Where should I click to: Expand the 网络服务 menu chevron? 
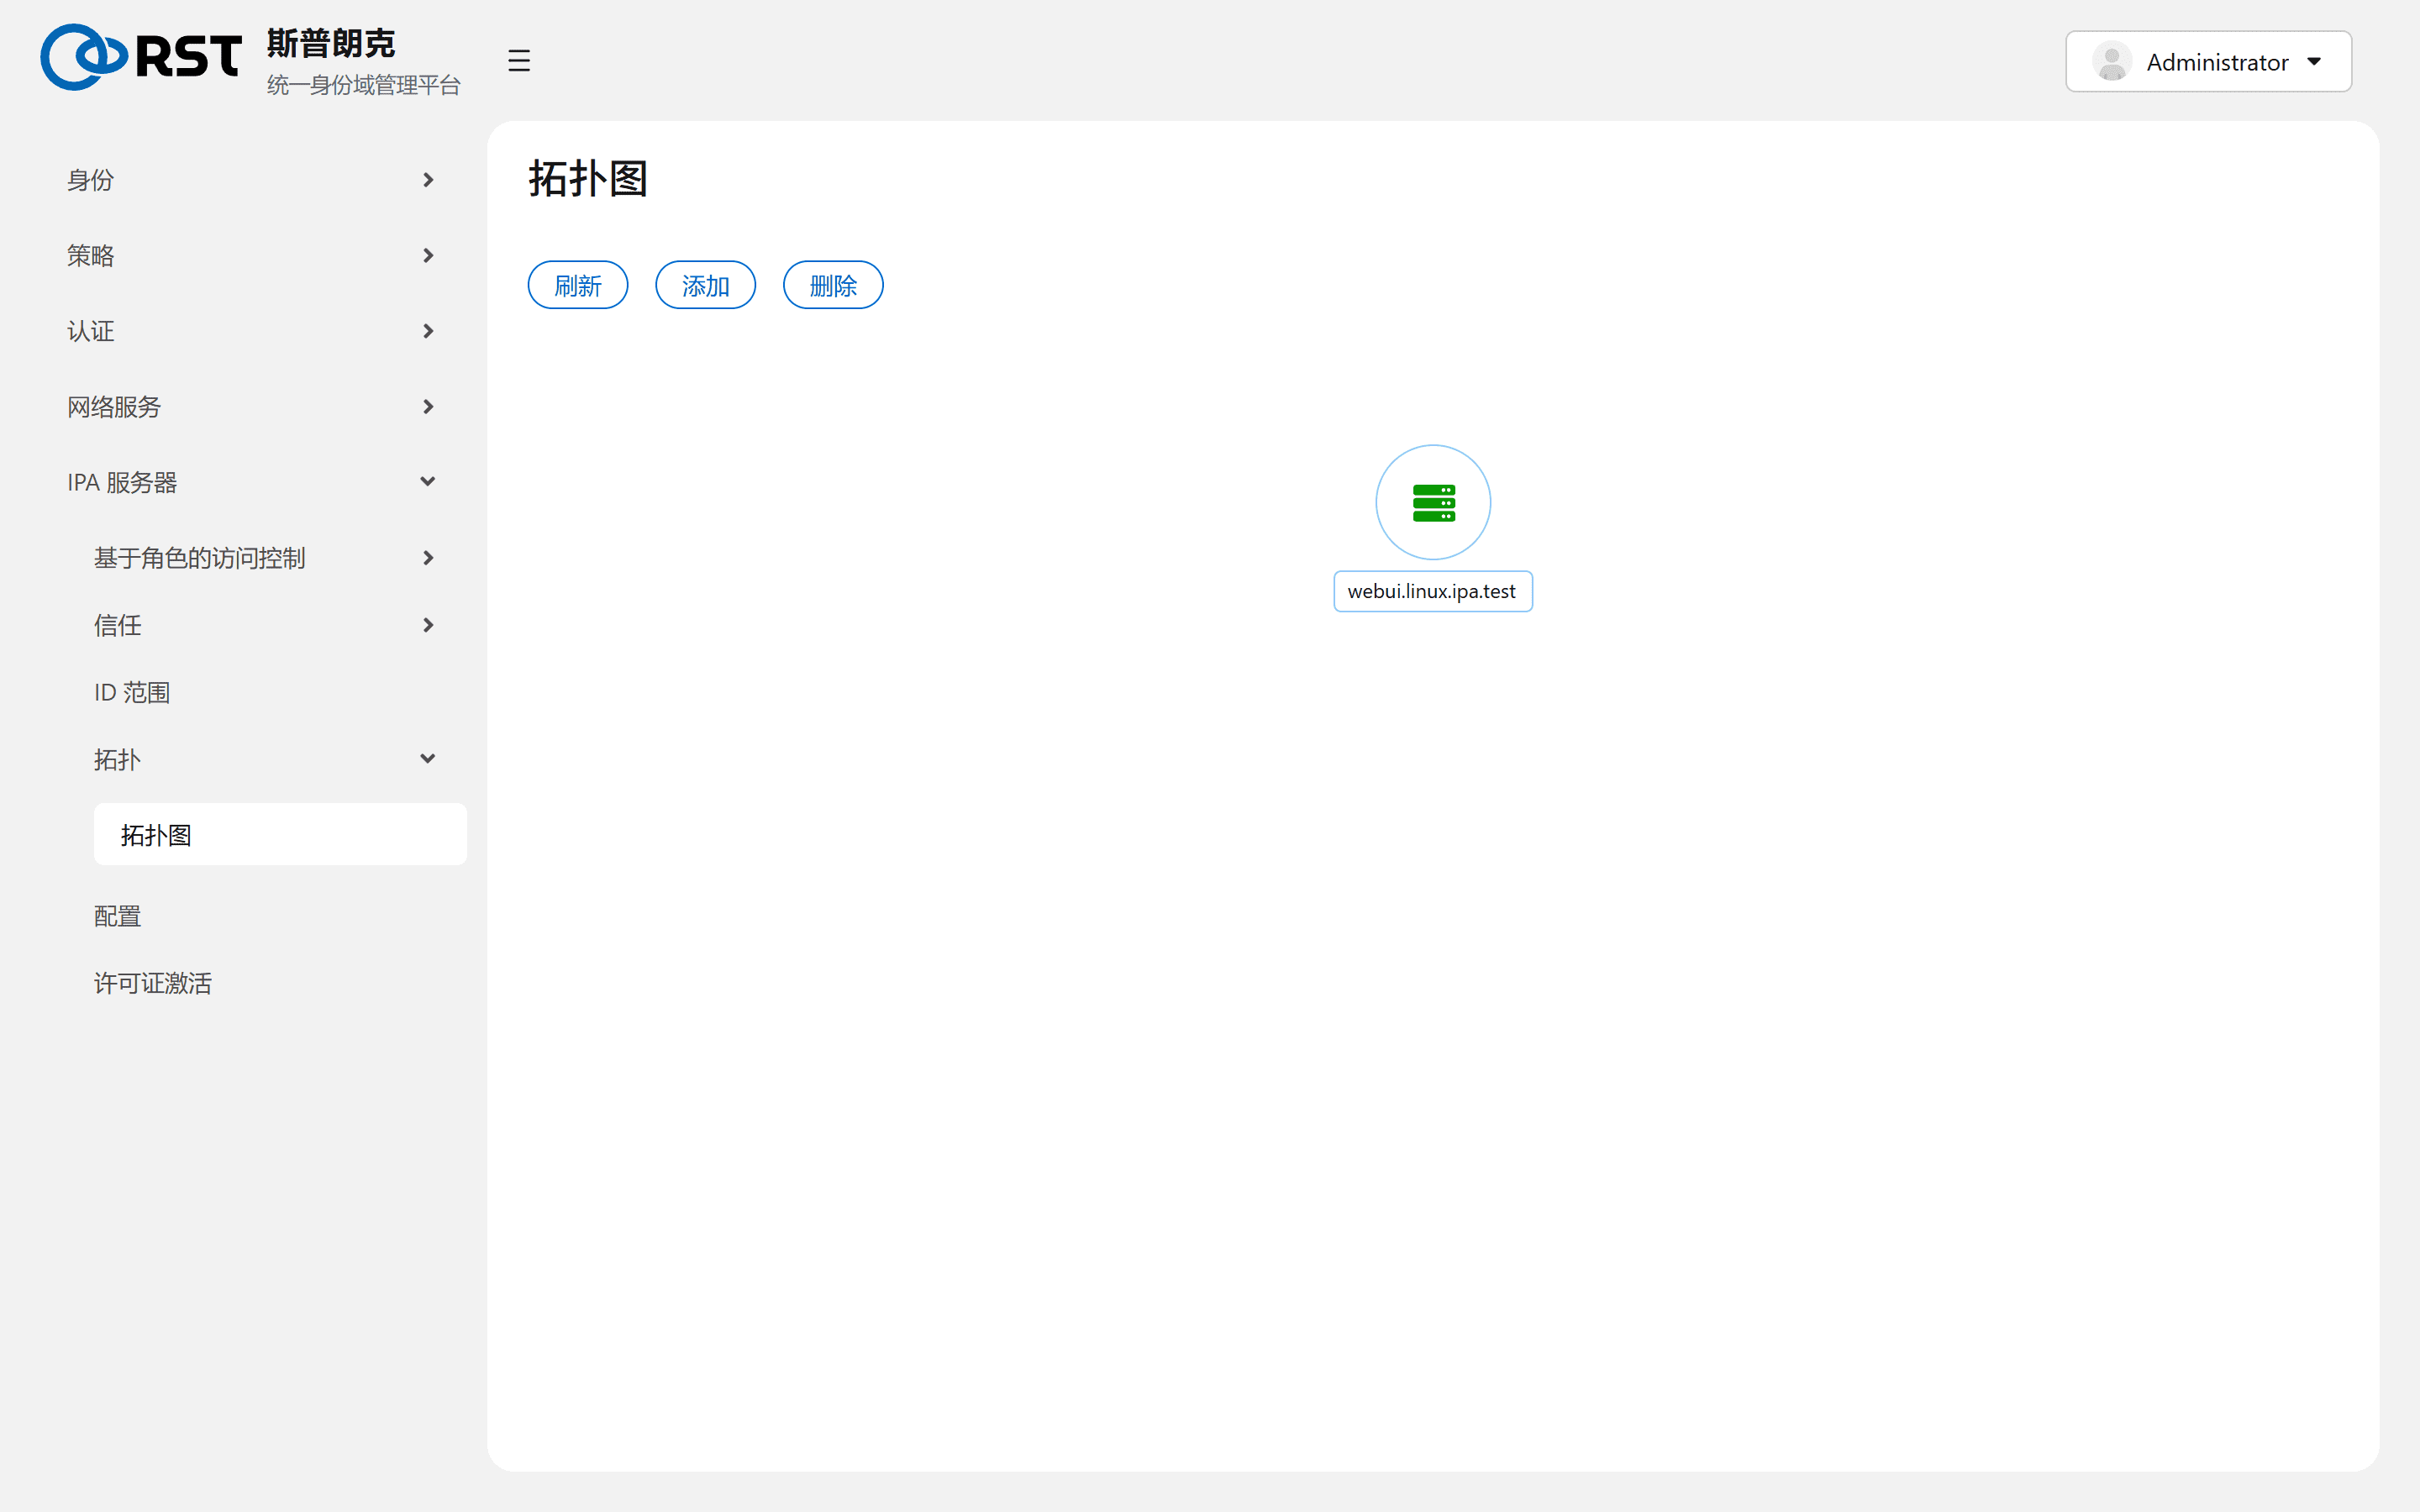[x=428, y=407]
